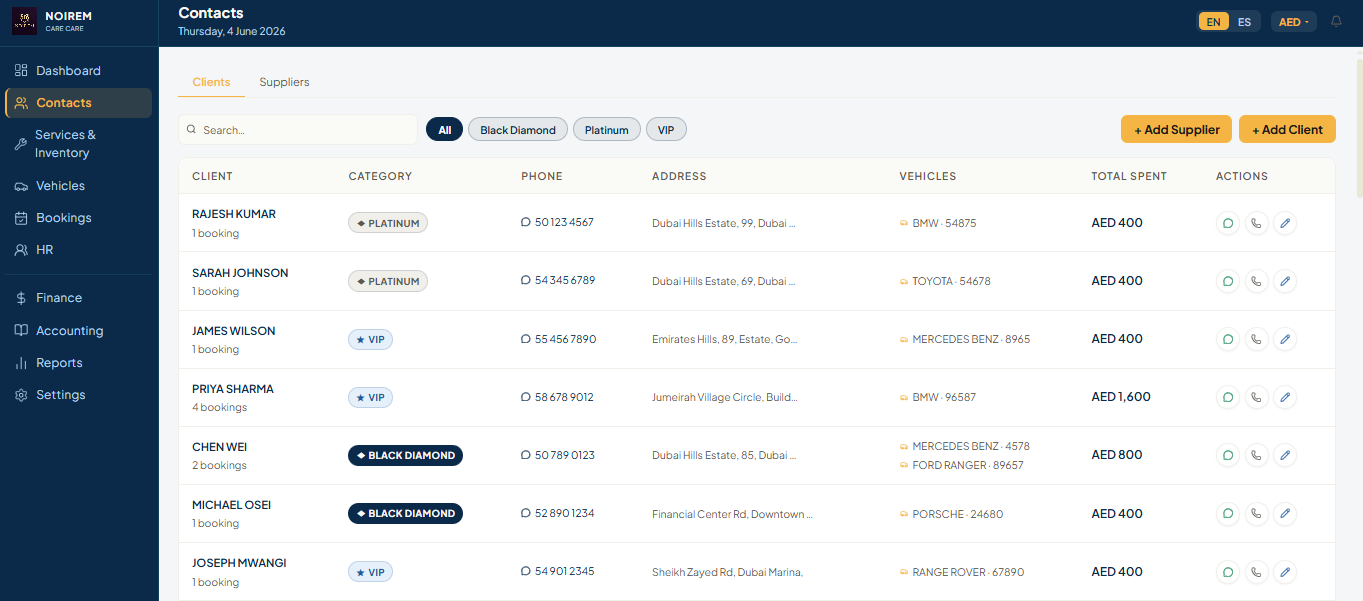Filter clients by VIP chip
The width and height of the screenshot is (1363, 601).
[x=666, y=130]
